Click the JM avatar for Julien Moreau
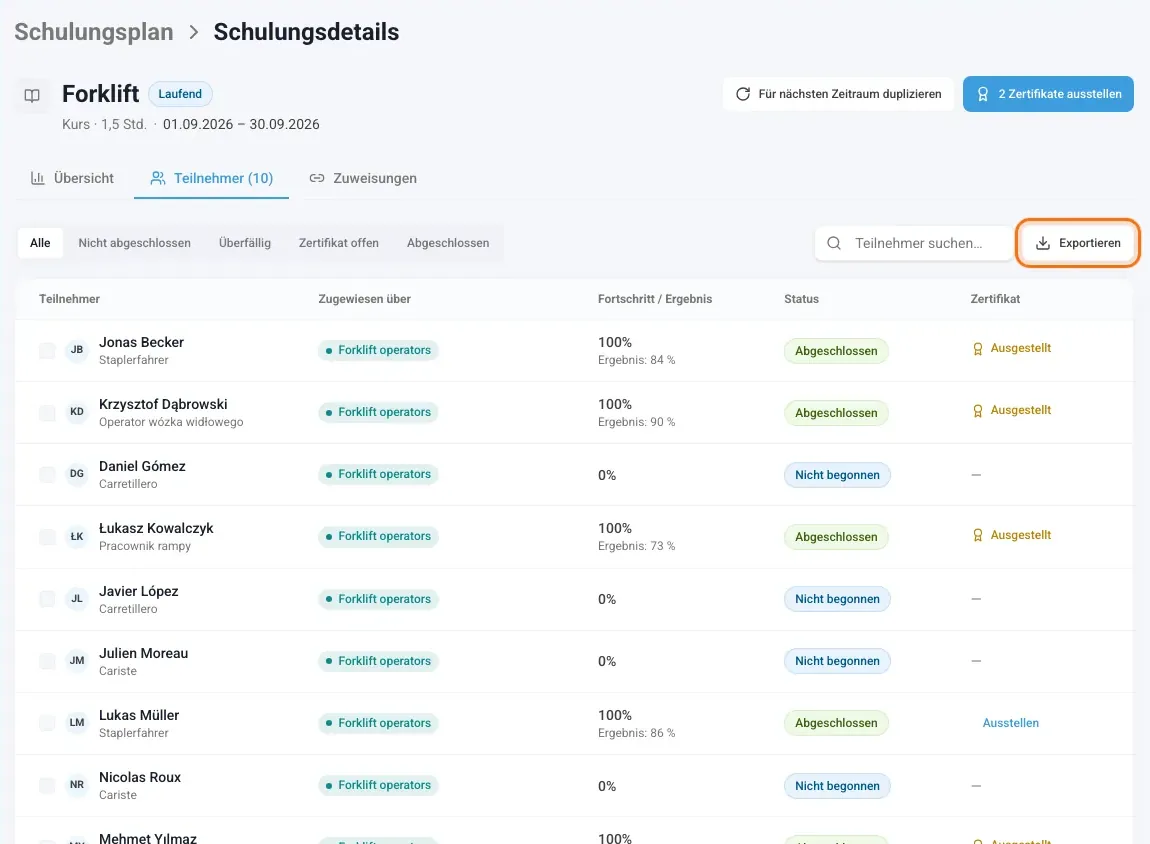1150x844 pixels. [x=77, y=661]
